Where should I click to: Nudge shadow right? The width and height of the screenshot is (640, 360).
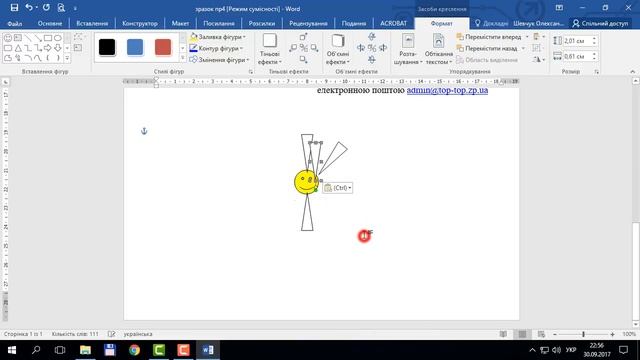point(314,48)
